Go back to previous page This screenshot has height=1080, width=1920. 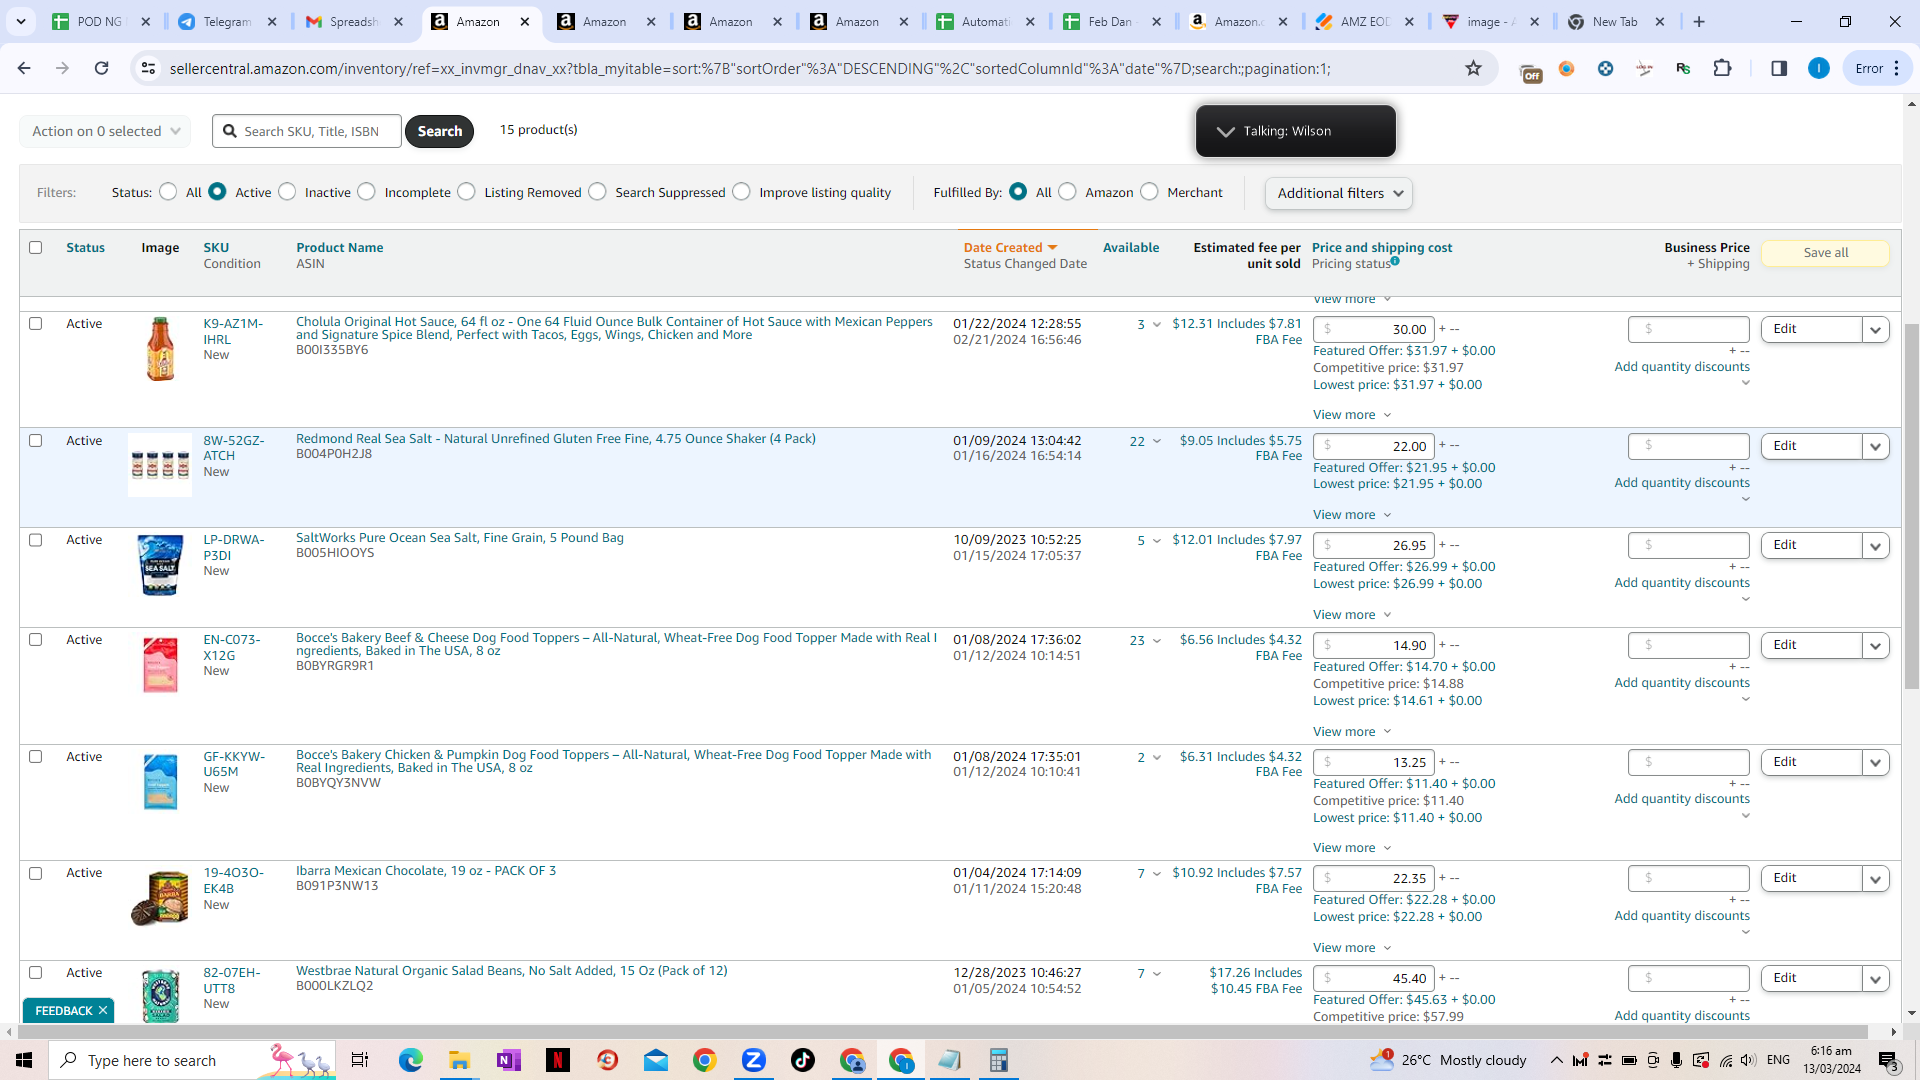[x=24, y=68]
